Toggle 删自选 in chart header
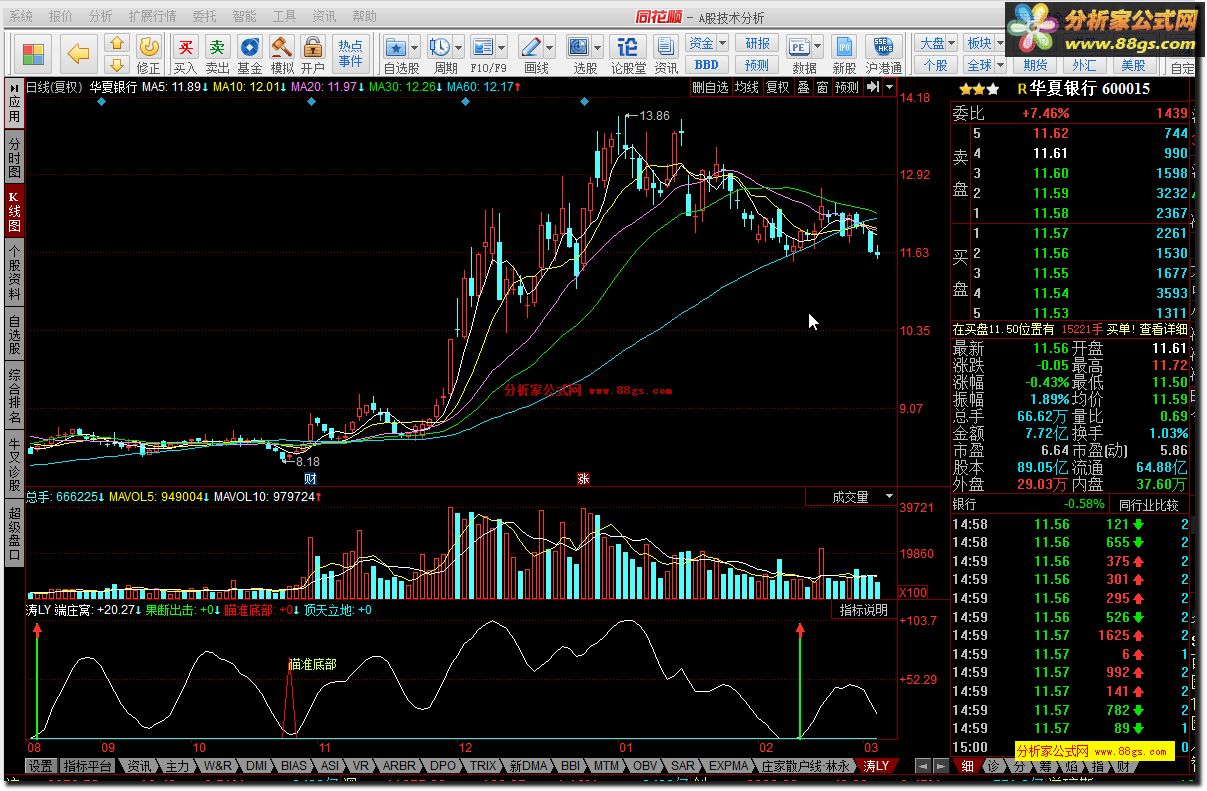 (711, 87)
